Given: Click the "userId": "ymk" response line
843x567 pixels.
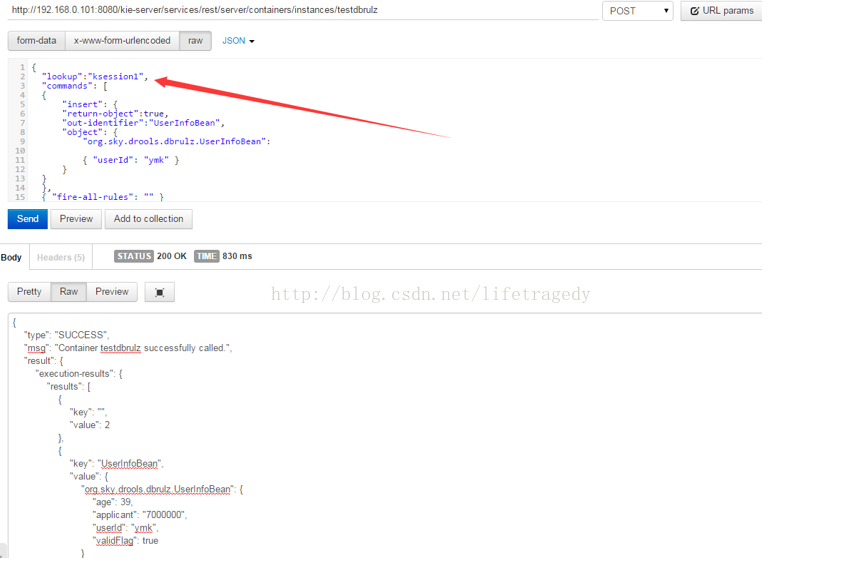Looking at the screenshot, I should [x=125, y=528].
